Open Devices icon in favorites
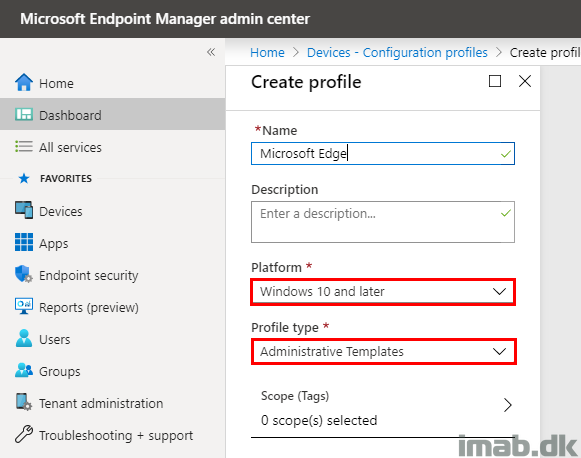The image size is (581, 458). pyautogui.click(x=24, y=210)
